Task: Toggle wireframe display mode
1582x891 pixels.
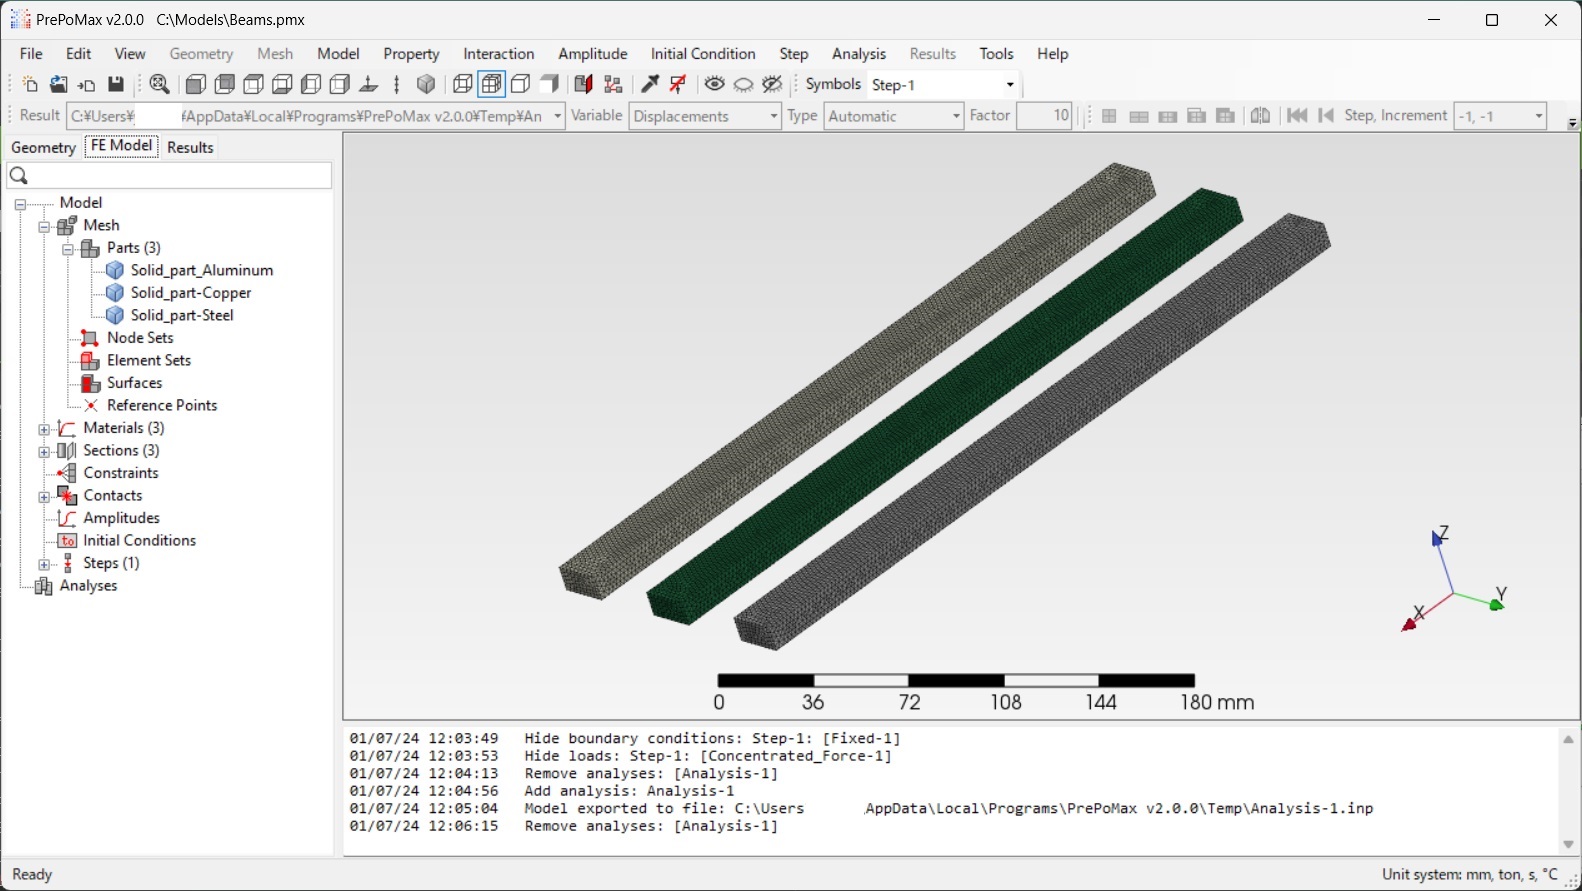Action: pyautogui.click(x=462, y=85)
